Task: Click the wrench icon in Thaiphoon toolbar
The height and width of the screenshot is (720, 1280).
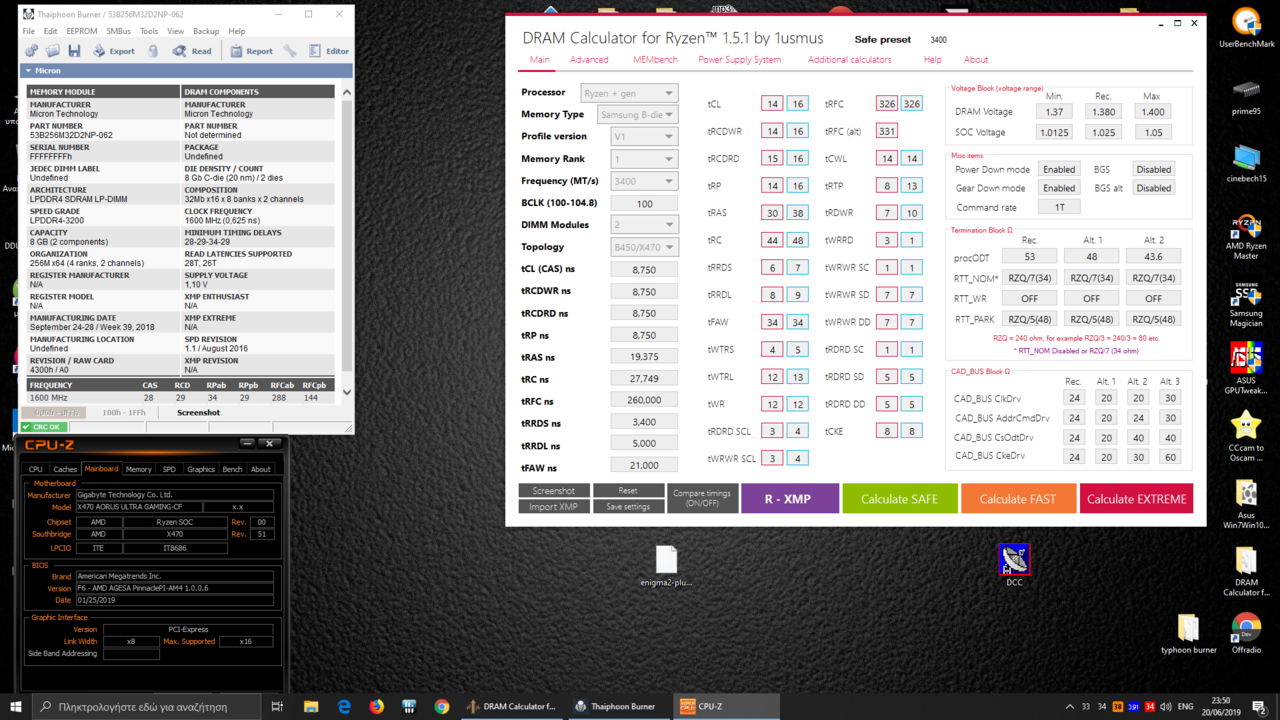Action: point(290,51)
